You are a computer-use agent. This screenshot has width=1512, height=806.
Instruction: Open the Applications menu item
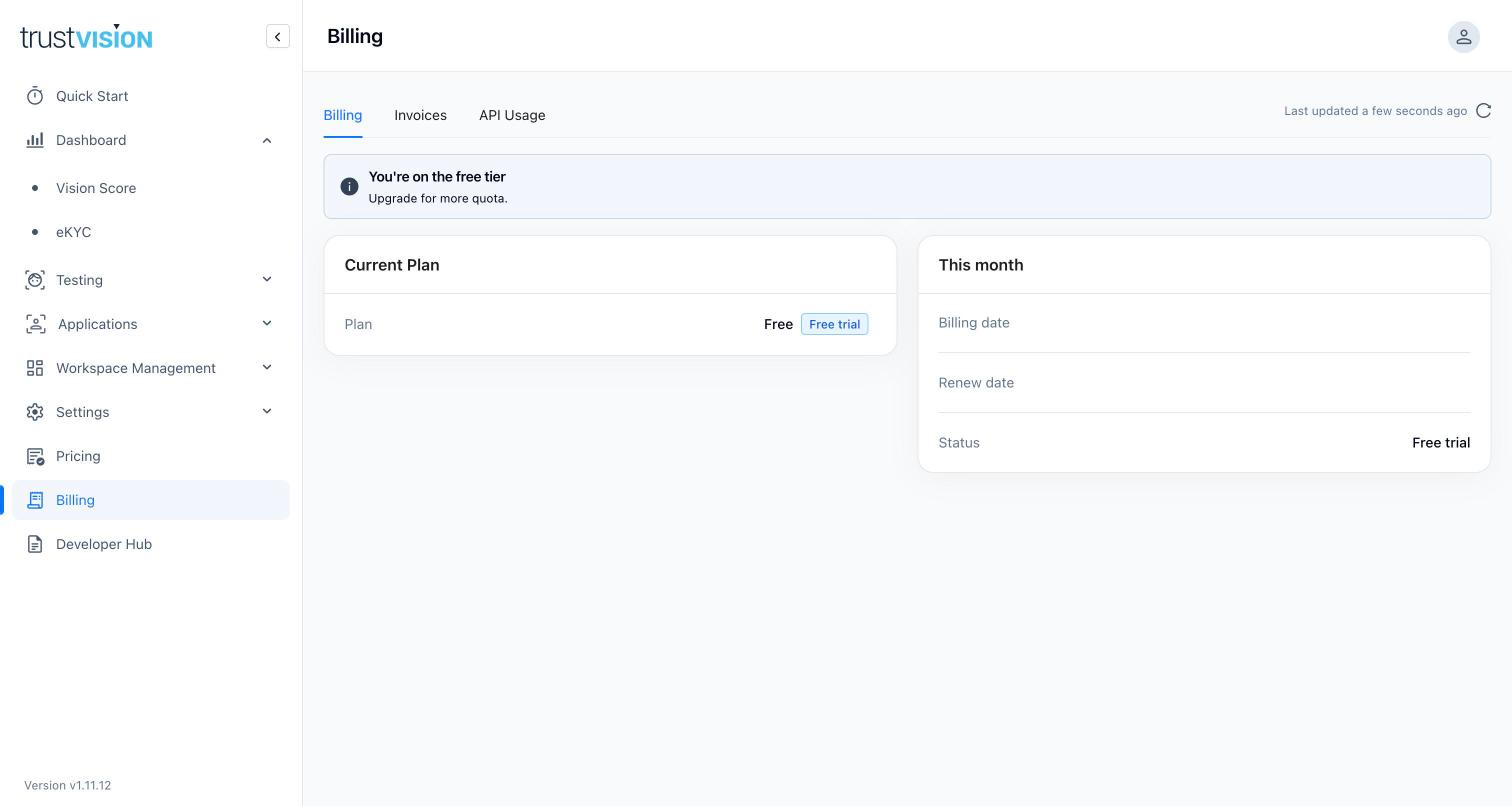point(151,324)
